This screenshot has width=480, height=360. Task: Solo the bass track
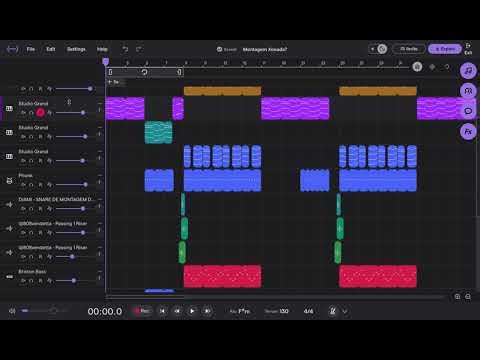click(31, 281)
